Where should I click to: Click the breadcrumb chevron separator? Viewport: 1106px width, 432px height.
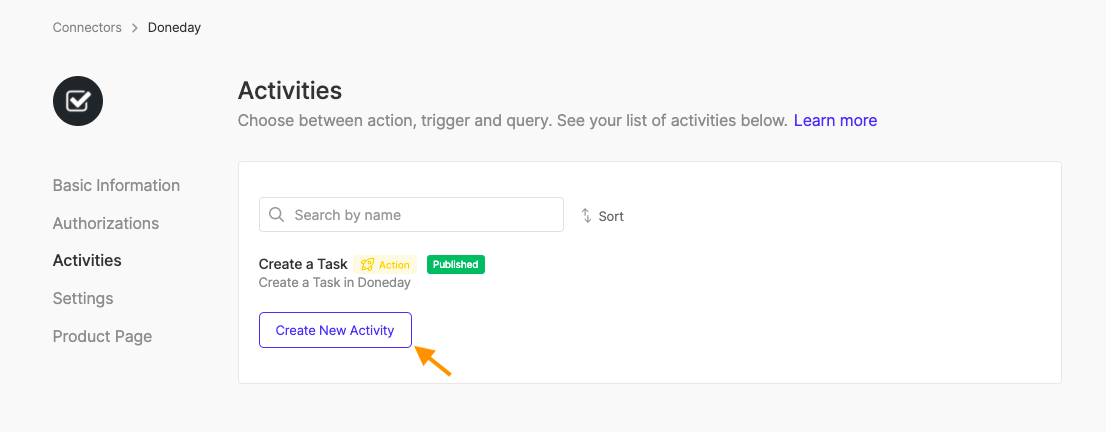(135, 28)
